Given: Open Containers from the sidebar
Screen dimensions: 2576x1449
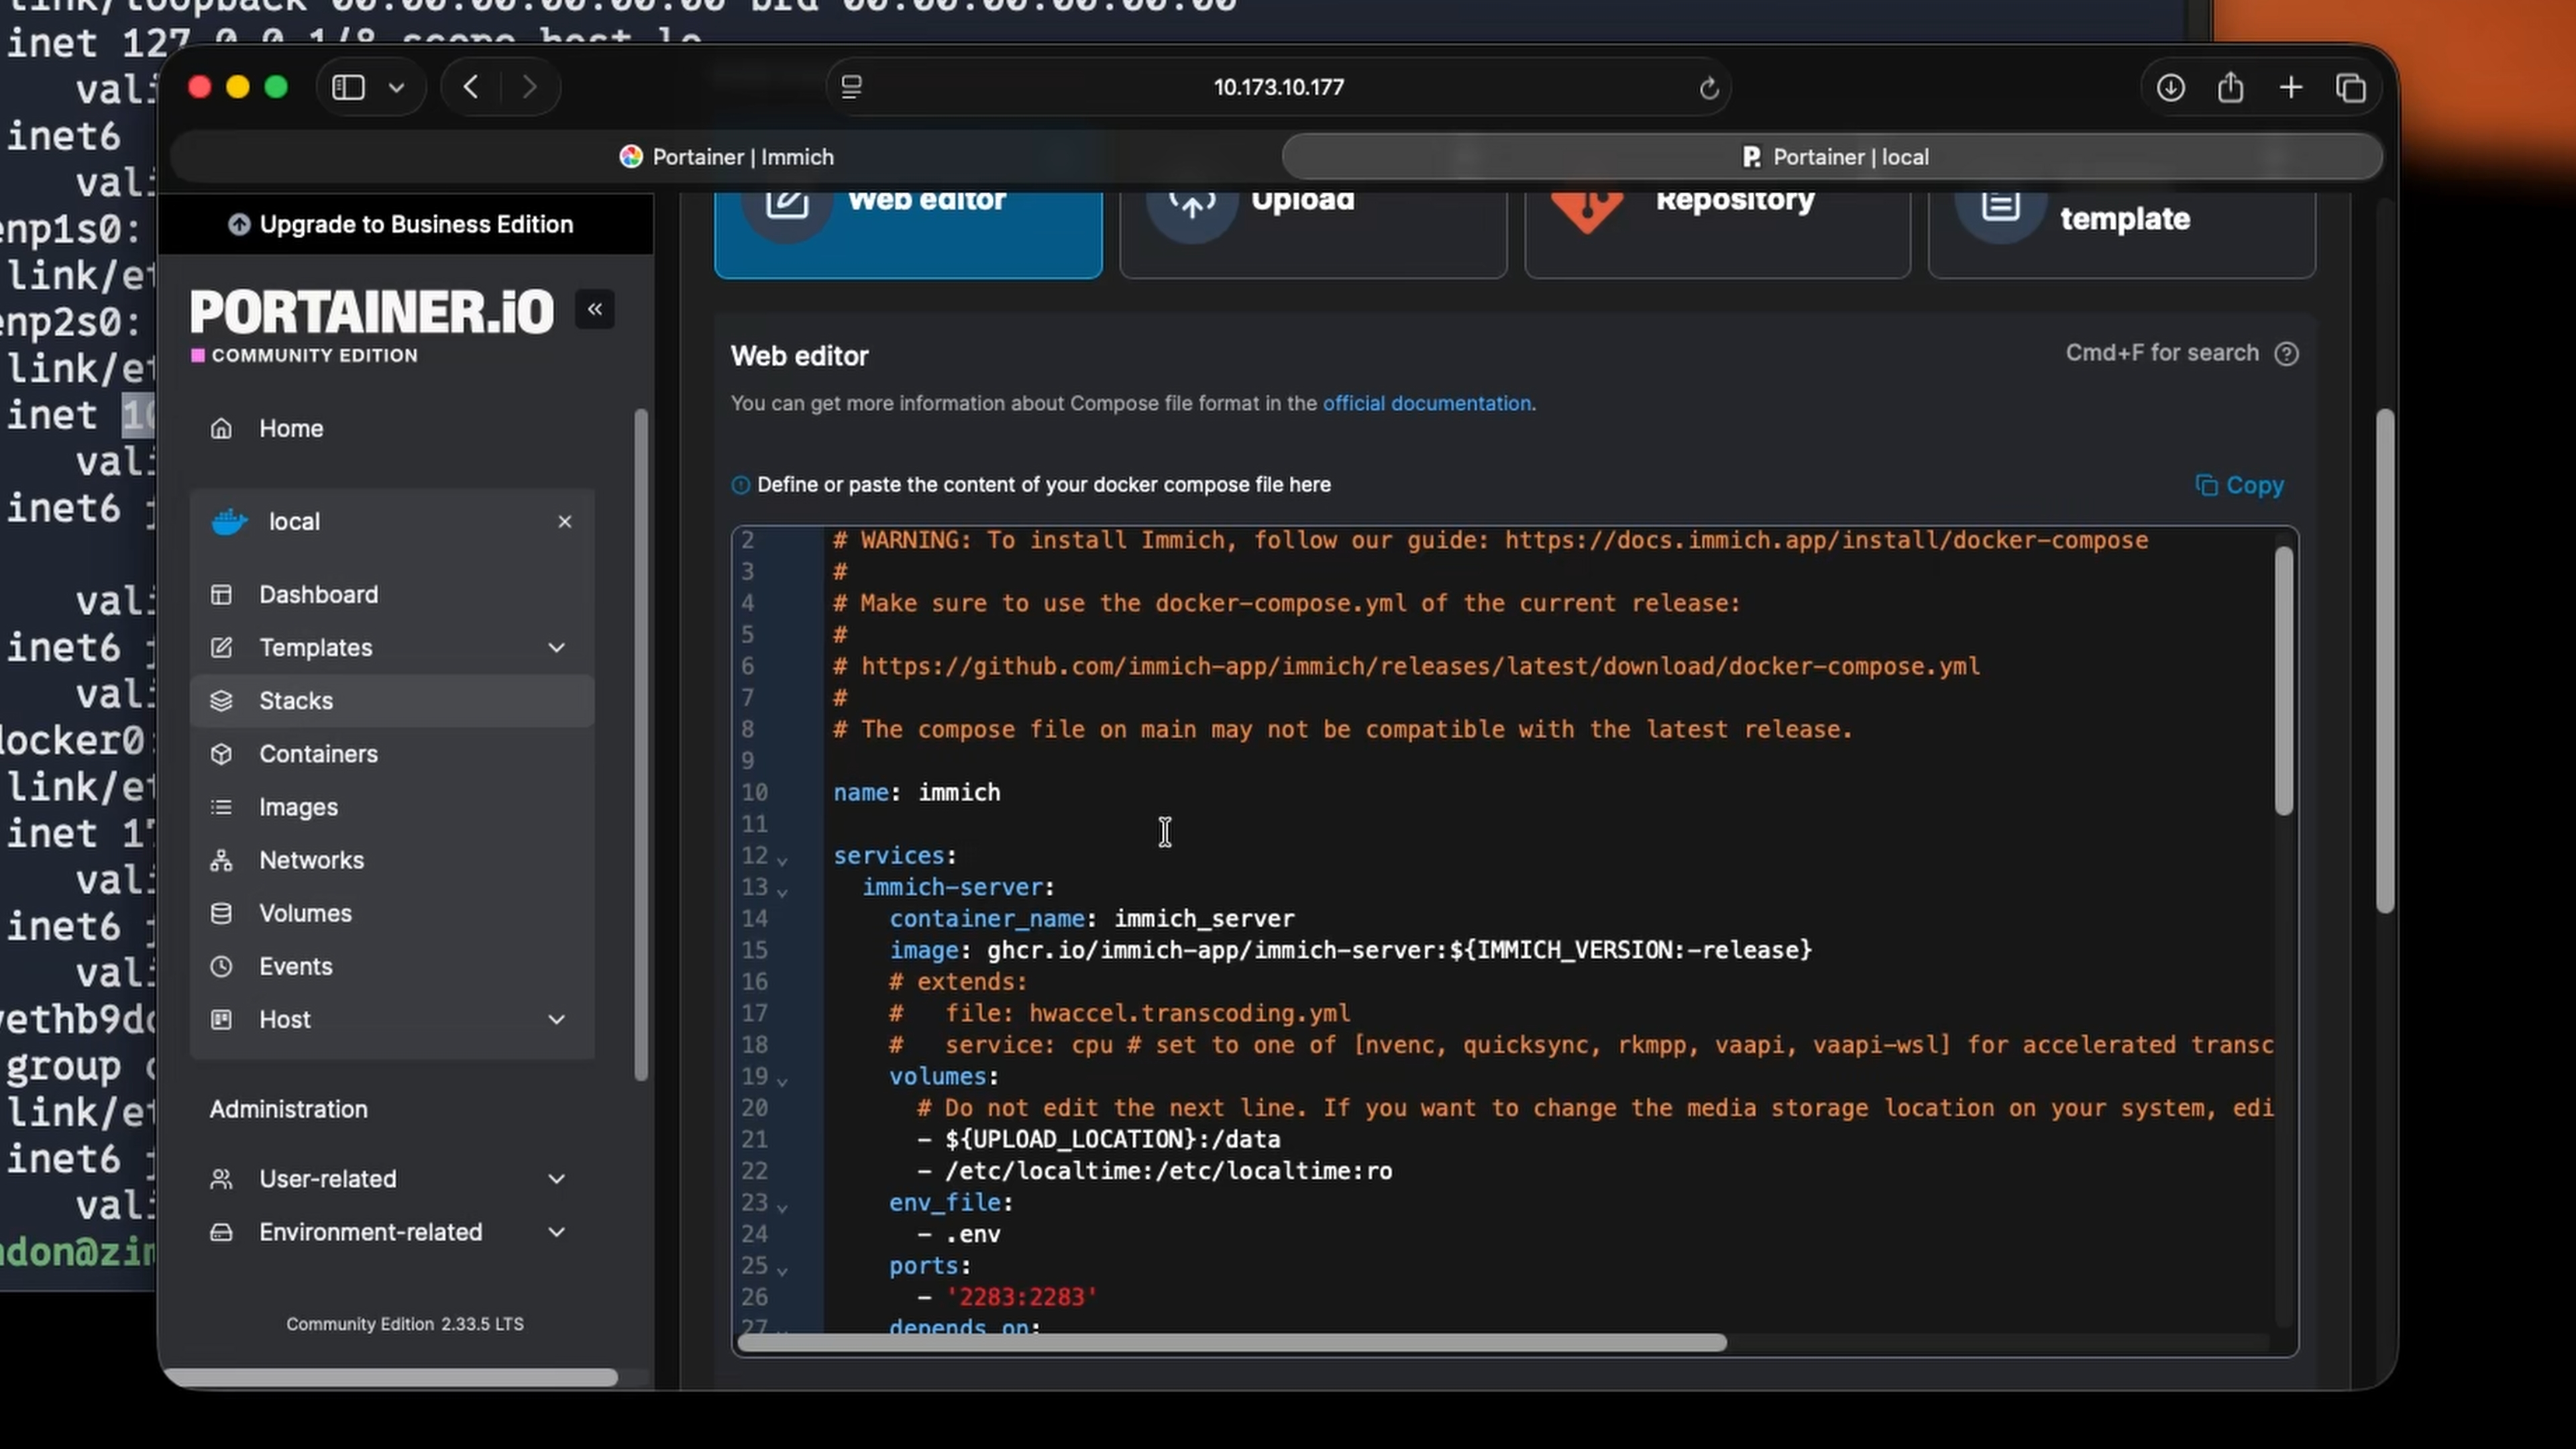Looking at the screenshot, I should [x=318, y=754].
